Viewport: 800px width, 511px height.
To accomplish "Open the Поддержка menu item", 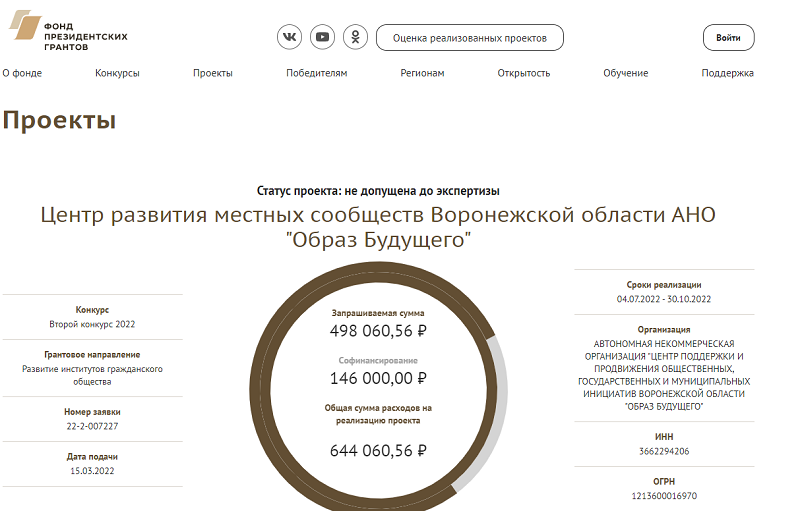I will click(728, 73).
